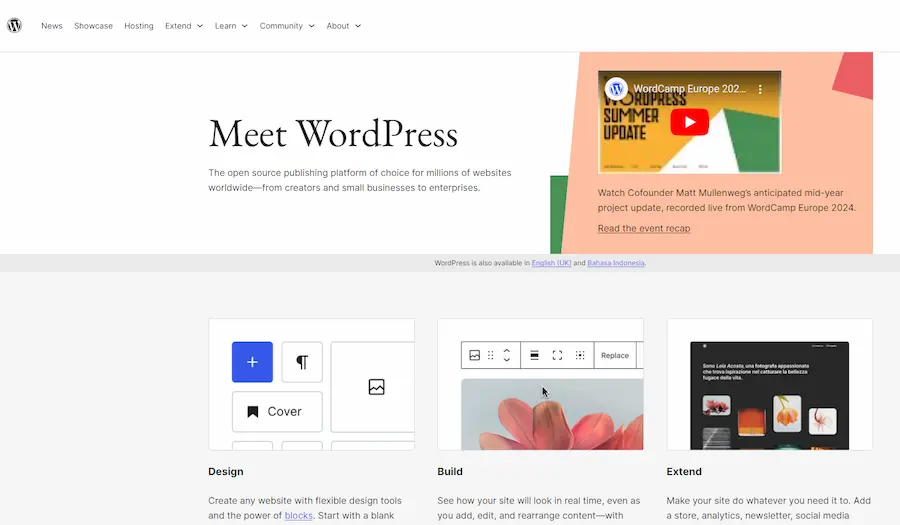Open the Bahasa Indonesia language link
Image resolution: width=900 pixels, height=525 pixels.
[x=615, y=263]
